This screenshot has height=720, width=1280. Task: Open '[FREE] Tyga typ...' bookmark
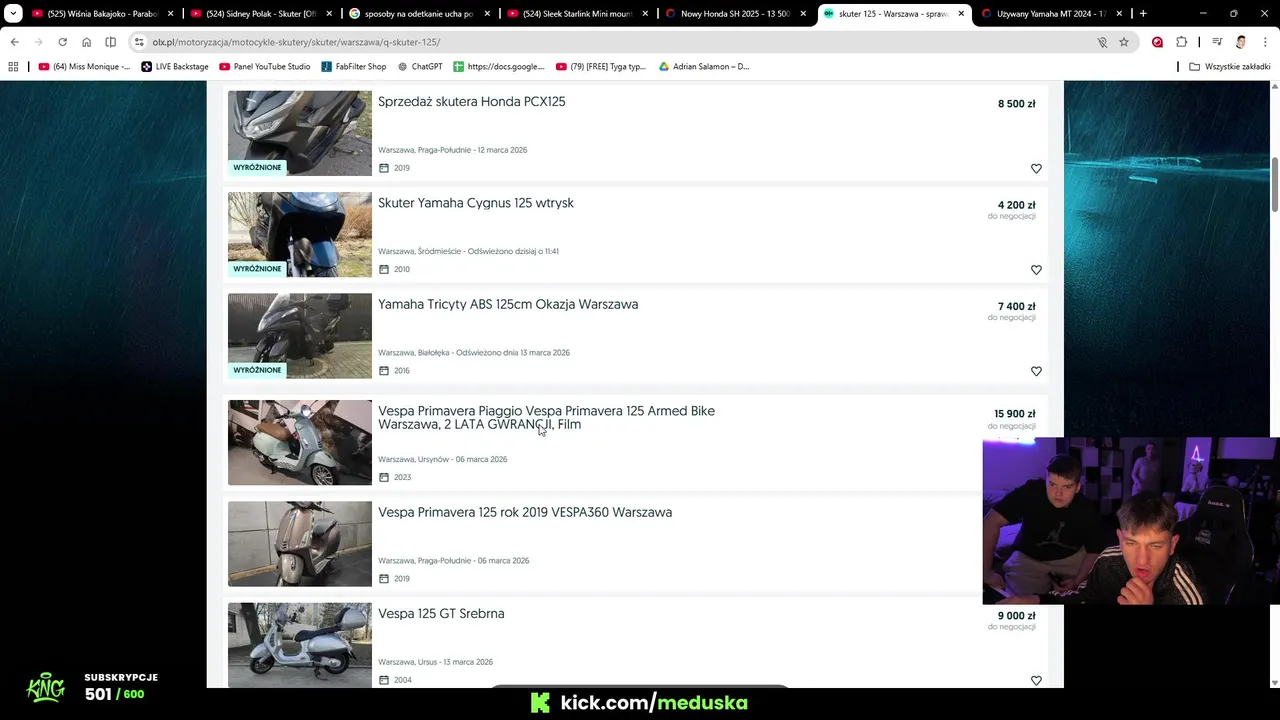[x=602, y=66]
